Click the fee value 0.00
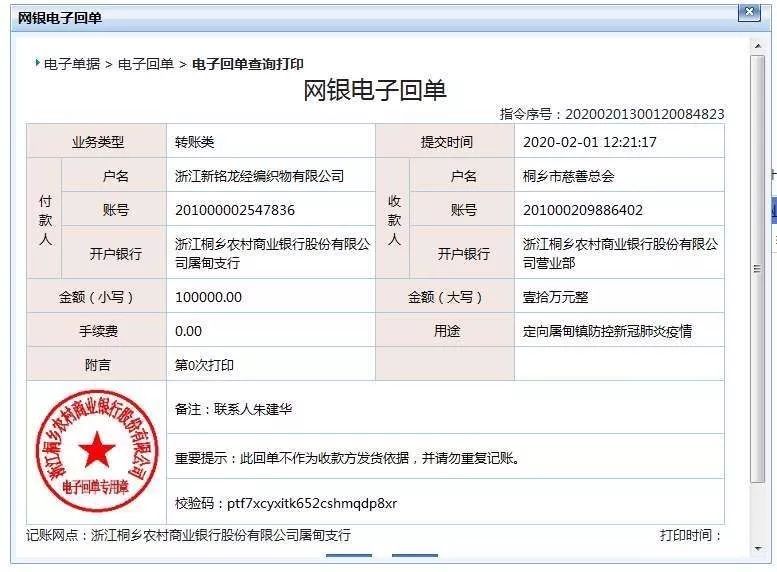This screenshot has width=777, height=572. [188, 331]
